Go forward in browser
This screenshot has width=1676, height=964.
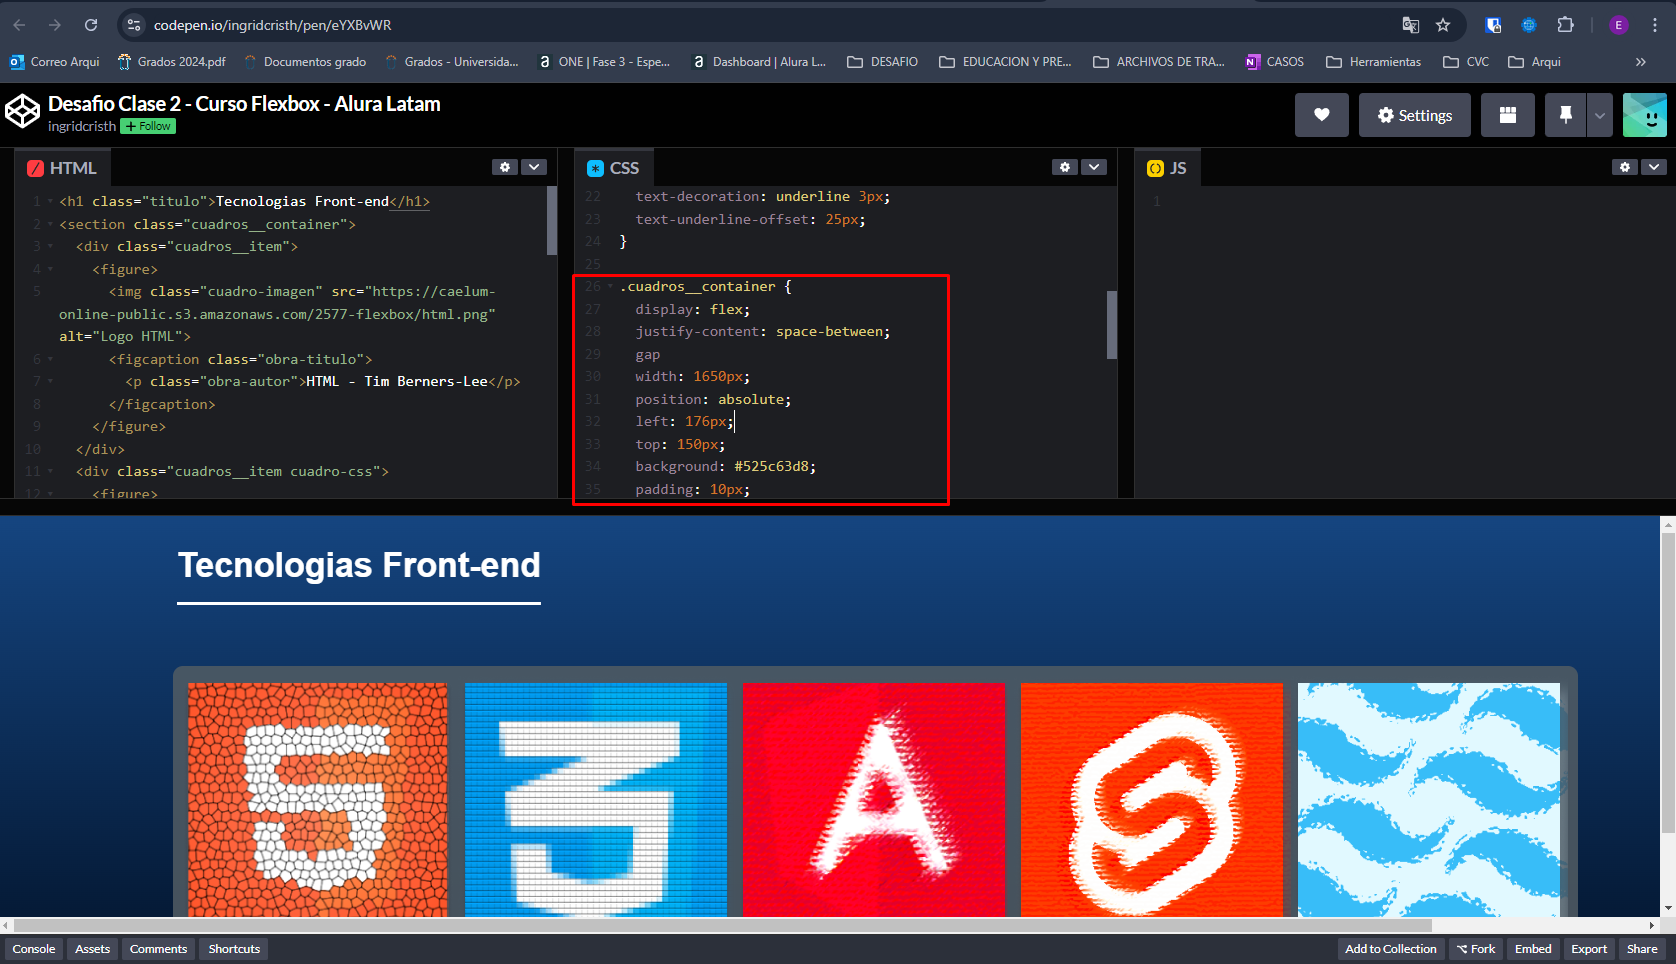(55, 25)
